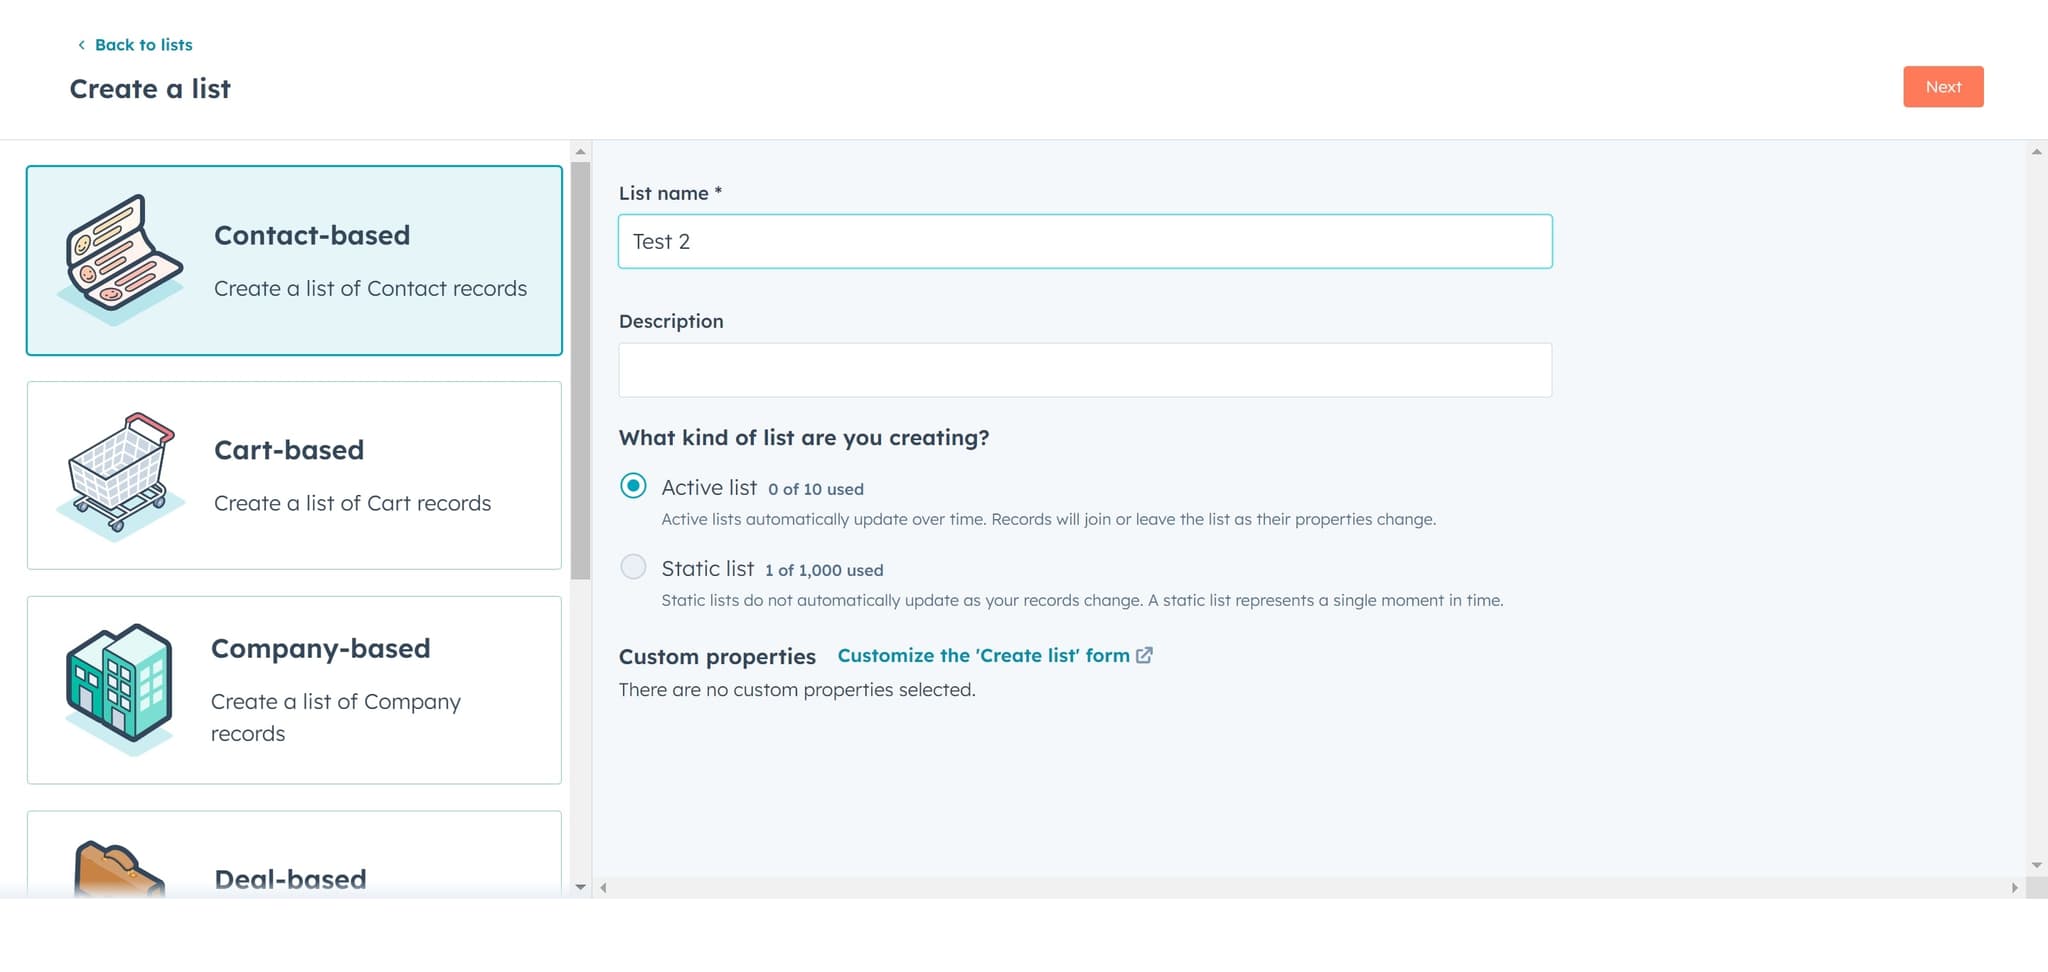This screenshot has height=972, width=2048.
Task: Select the Cart-based shopping cart icon
Action: point(120,475)
